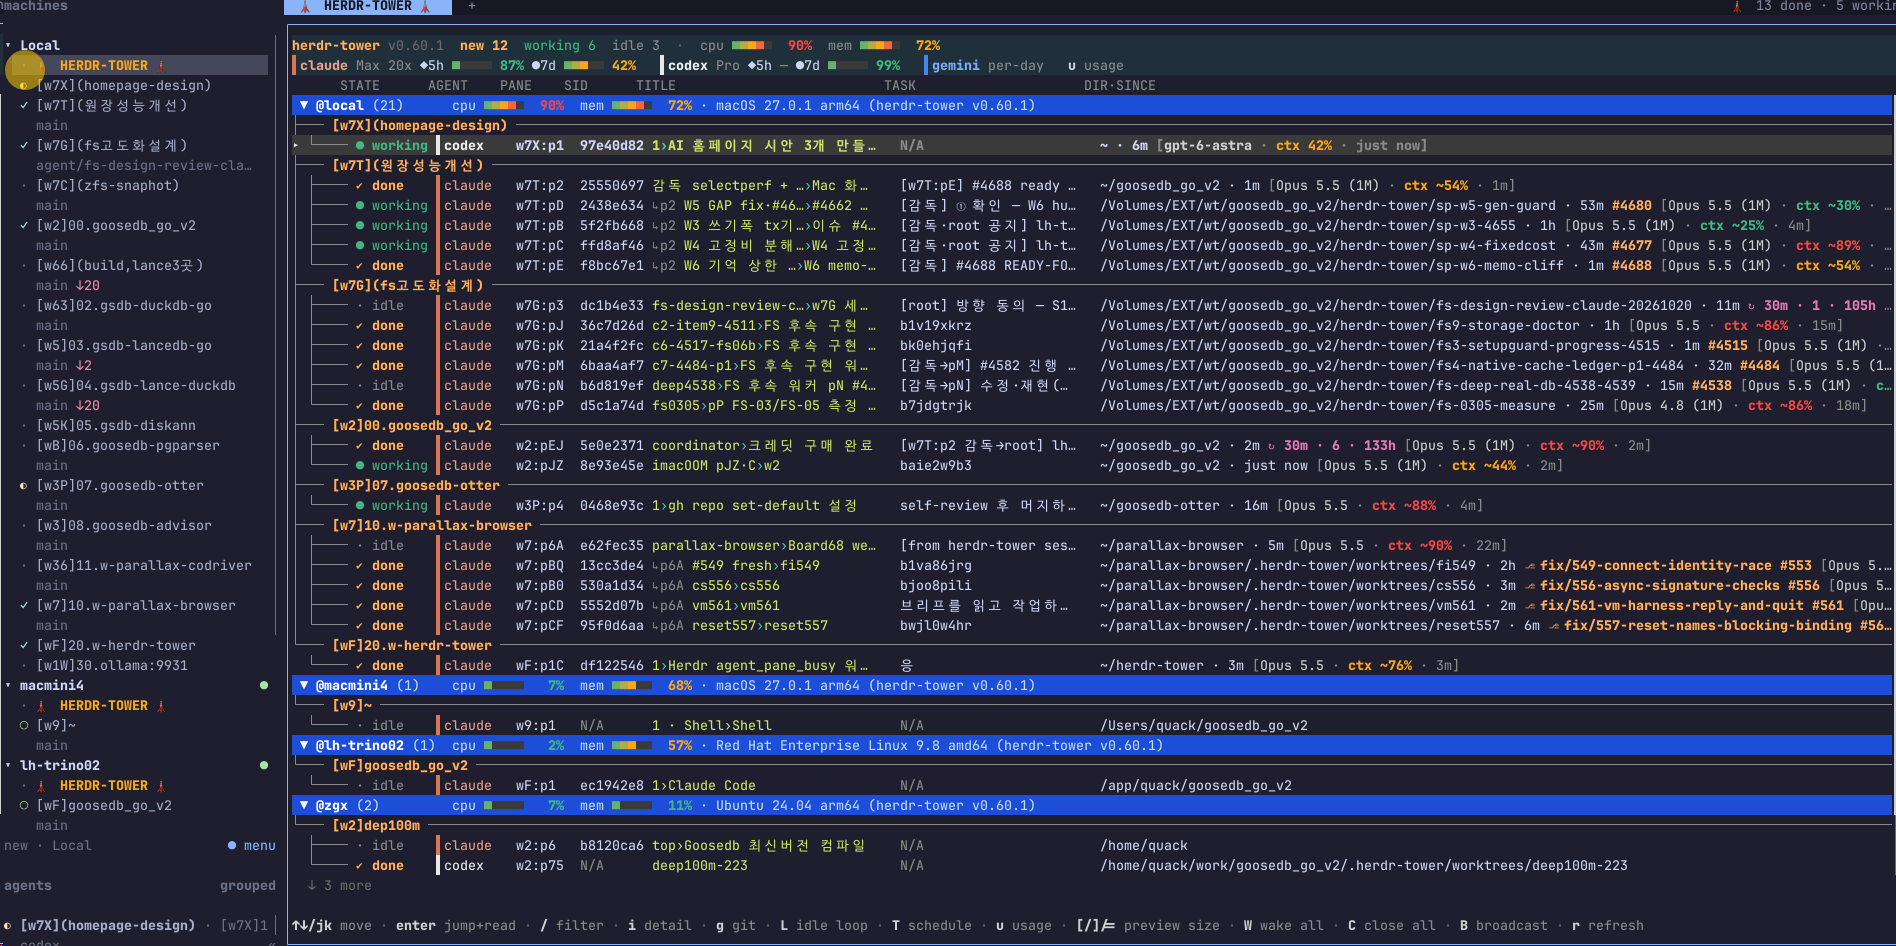Image resolution: width=1896 pixels, height=946 pixels.
Task: Toggle the checkmark beside [w7G] in sidebar
Action: pyautogui.click(x=24, y=146)
